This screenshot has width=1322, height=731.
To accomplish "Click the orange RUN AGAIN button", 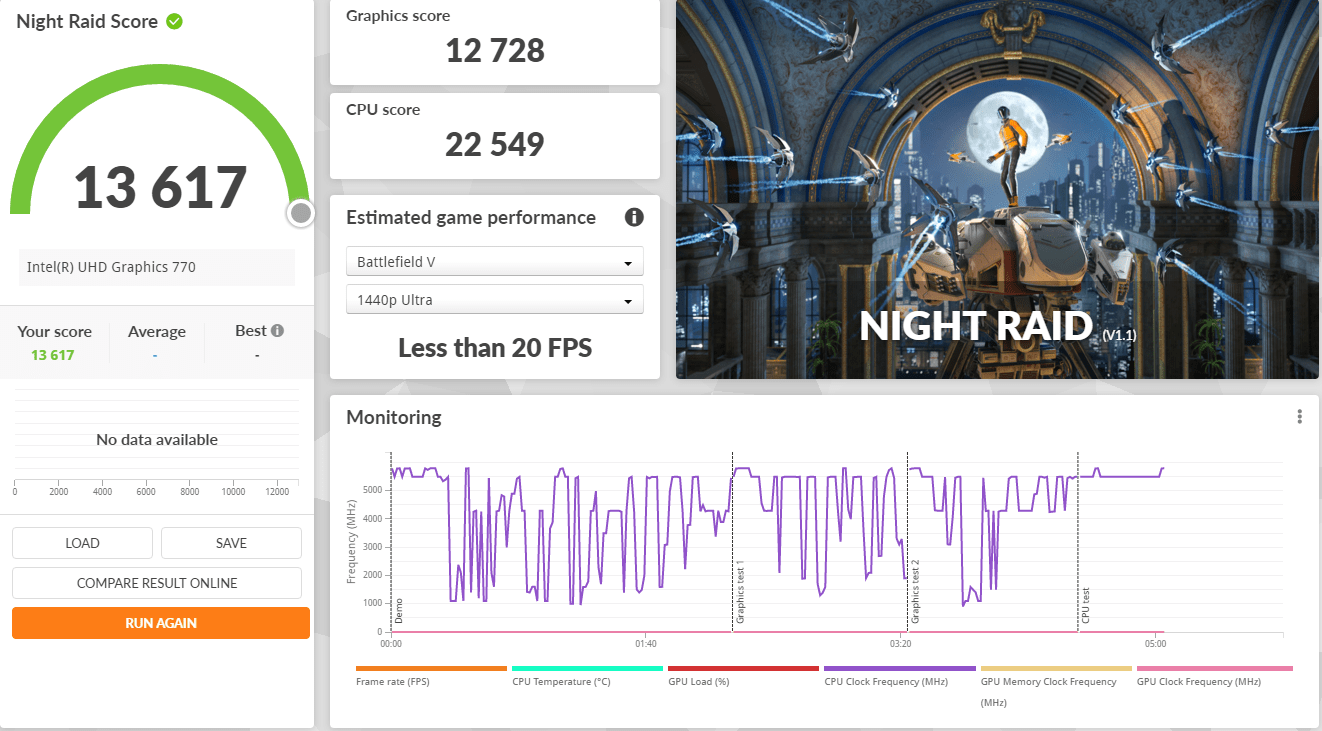I will pyautogui.click(x=161, y=623).
